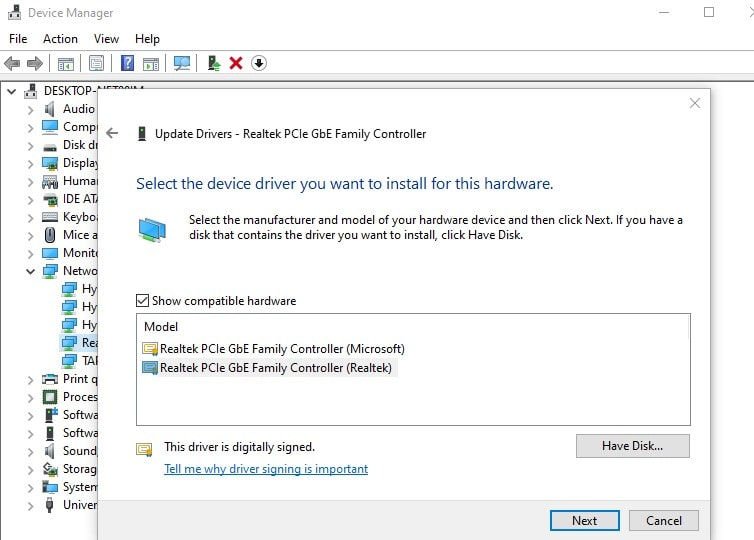754x540 pixels.
Task: Click the Monitors icon in tree
Action: [50, 253]
